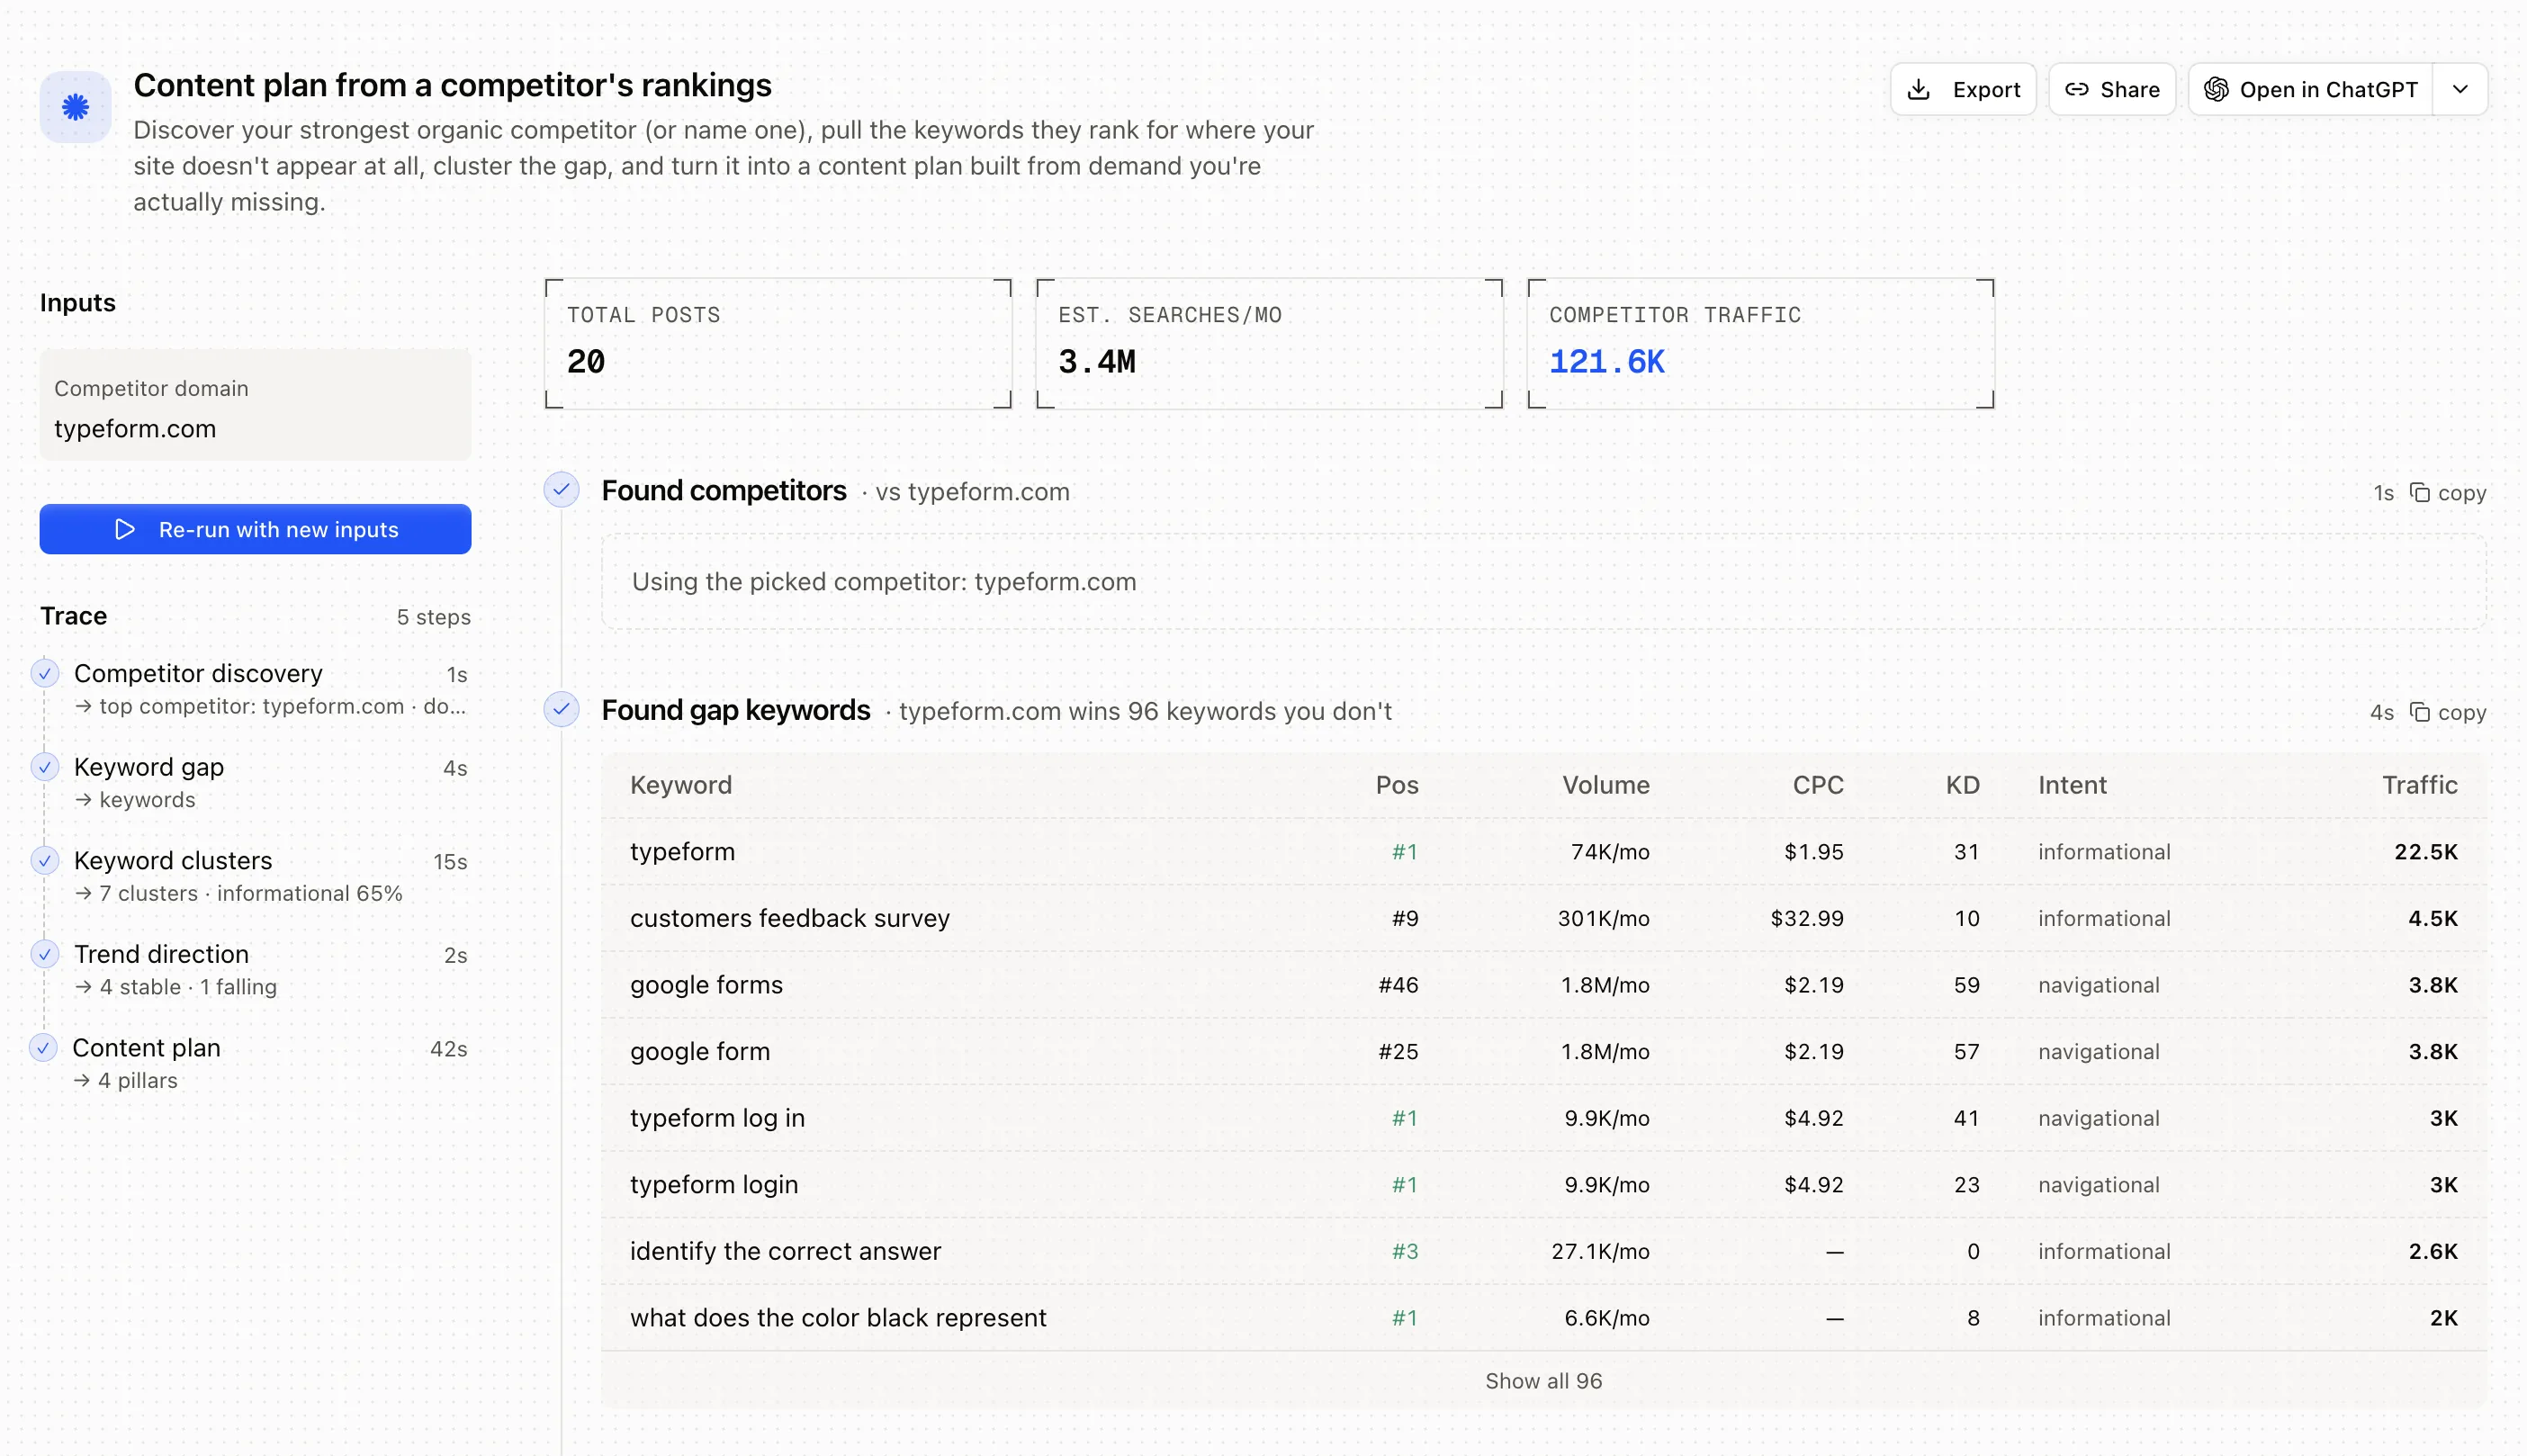The height and width of the screenshot is (1456, 2527).
Task: Copy the Found competitors section
Action: pyautogui.click(x=2448, y=493)
